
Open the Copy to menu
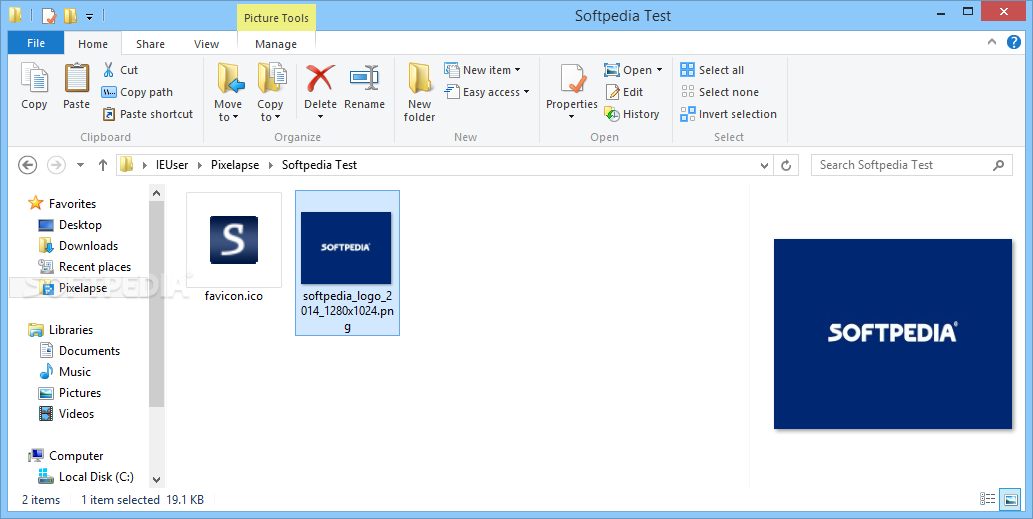click(x=270, y=92)
